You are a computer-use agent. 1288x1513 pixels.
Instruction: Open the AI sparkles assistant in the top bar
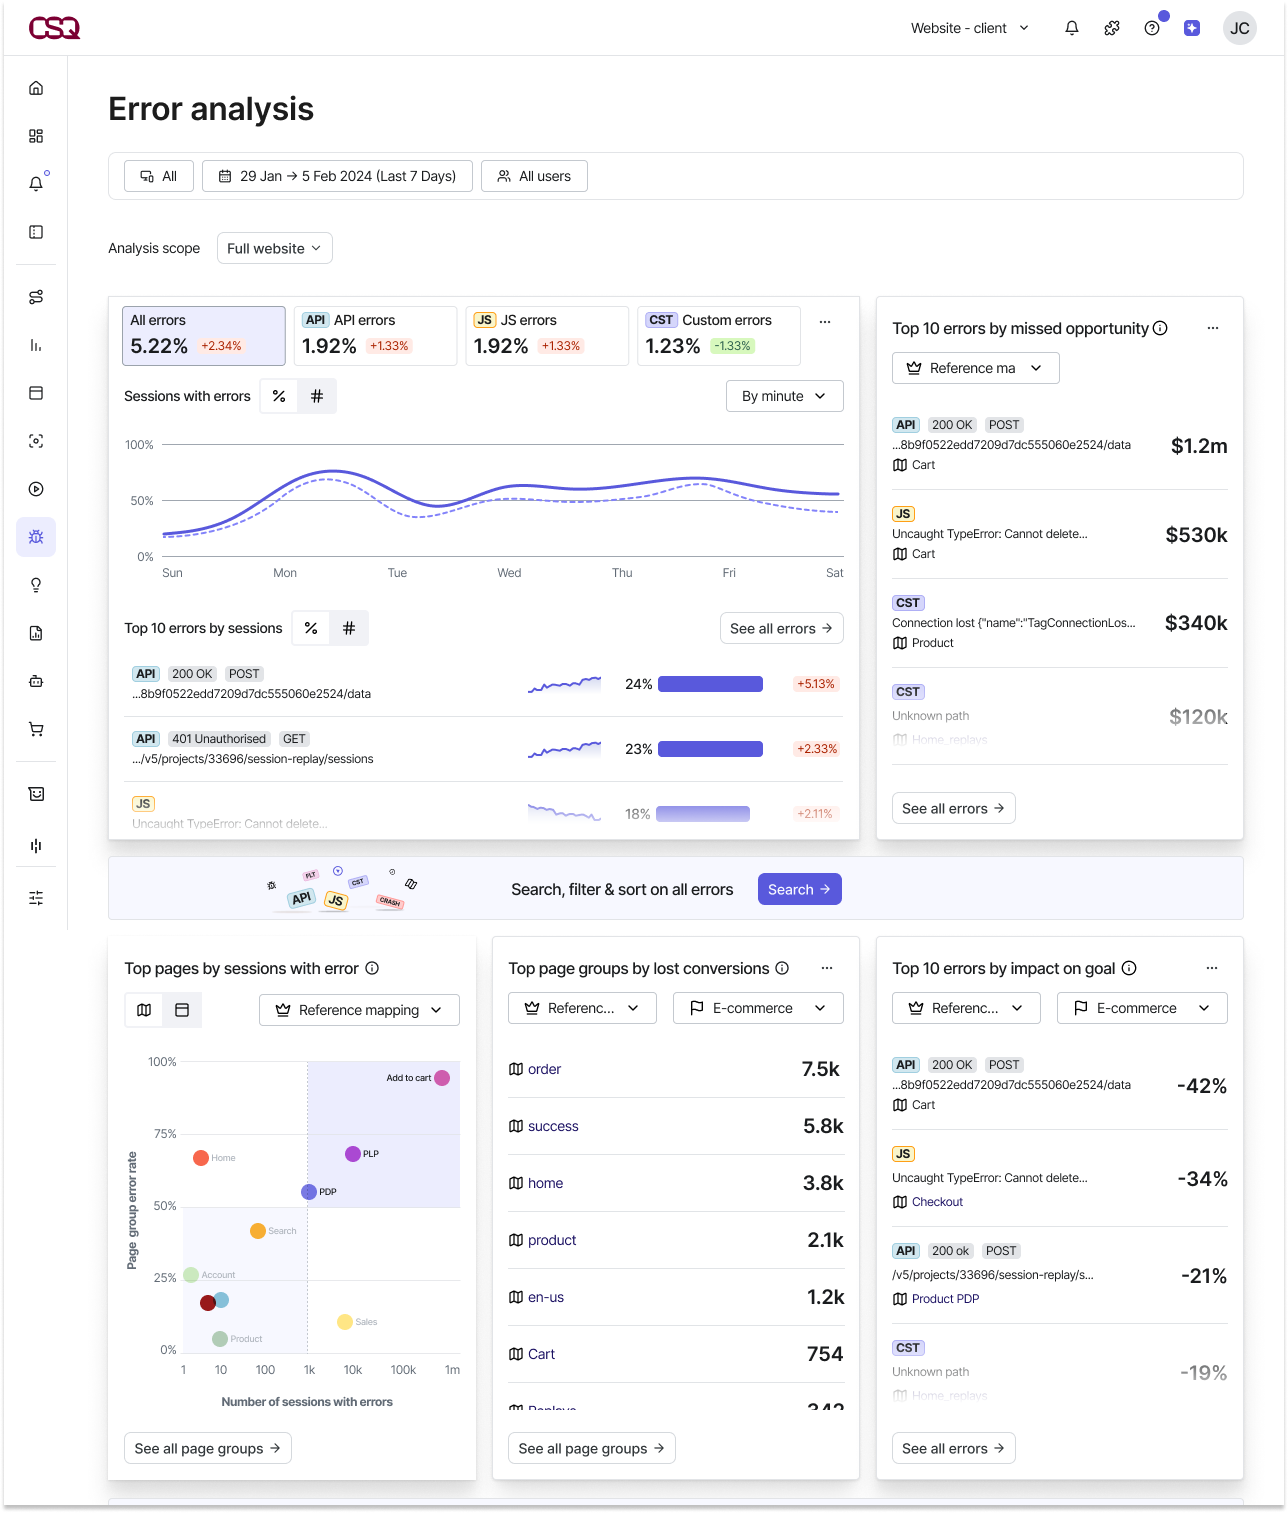[1191, 28]
